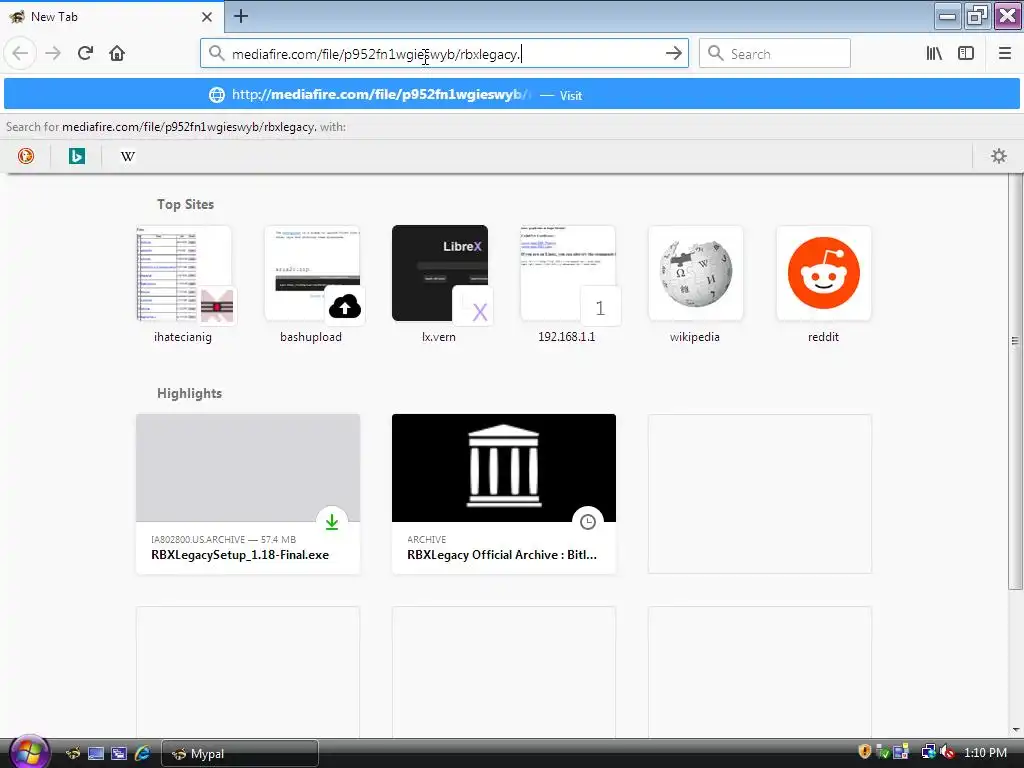Go back with the back arrow button

[20, 53]
